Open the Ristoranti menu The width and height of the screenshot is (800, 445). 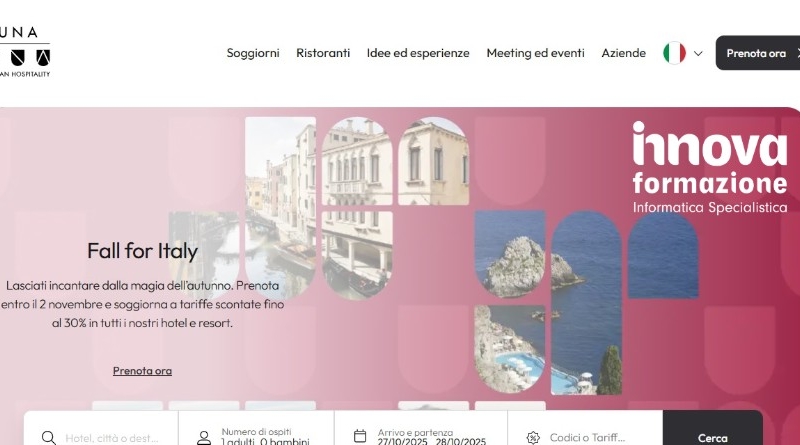(x=323, y=53)
